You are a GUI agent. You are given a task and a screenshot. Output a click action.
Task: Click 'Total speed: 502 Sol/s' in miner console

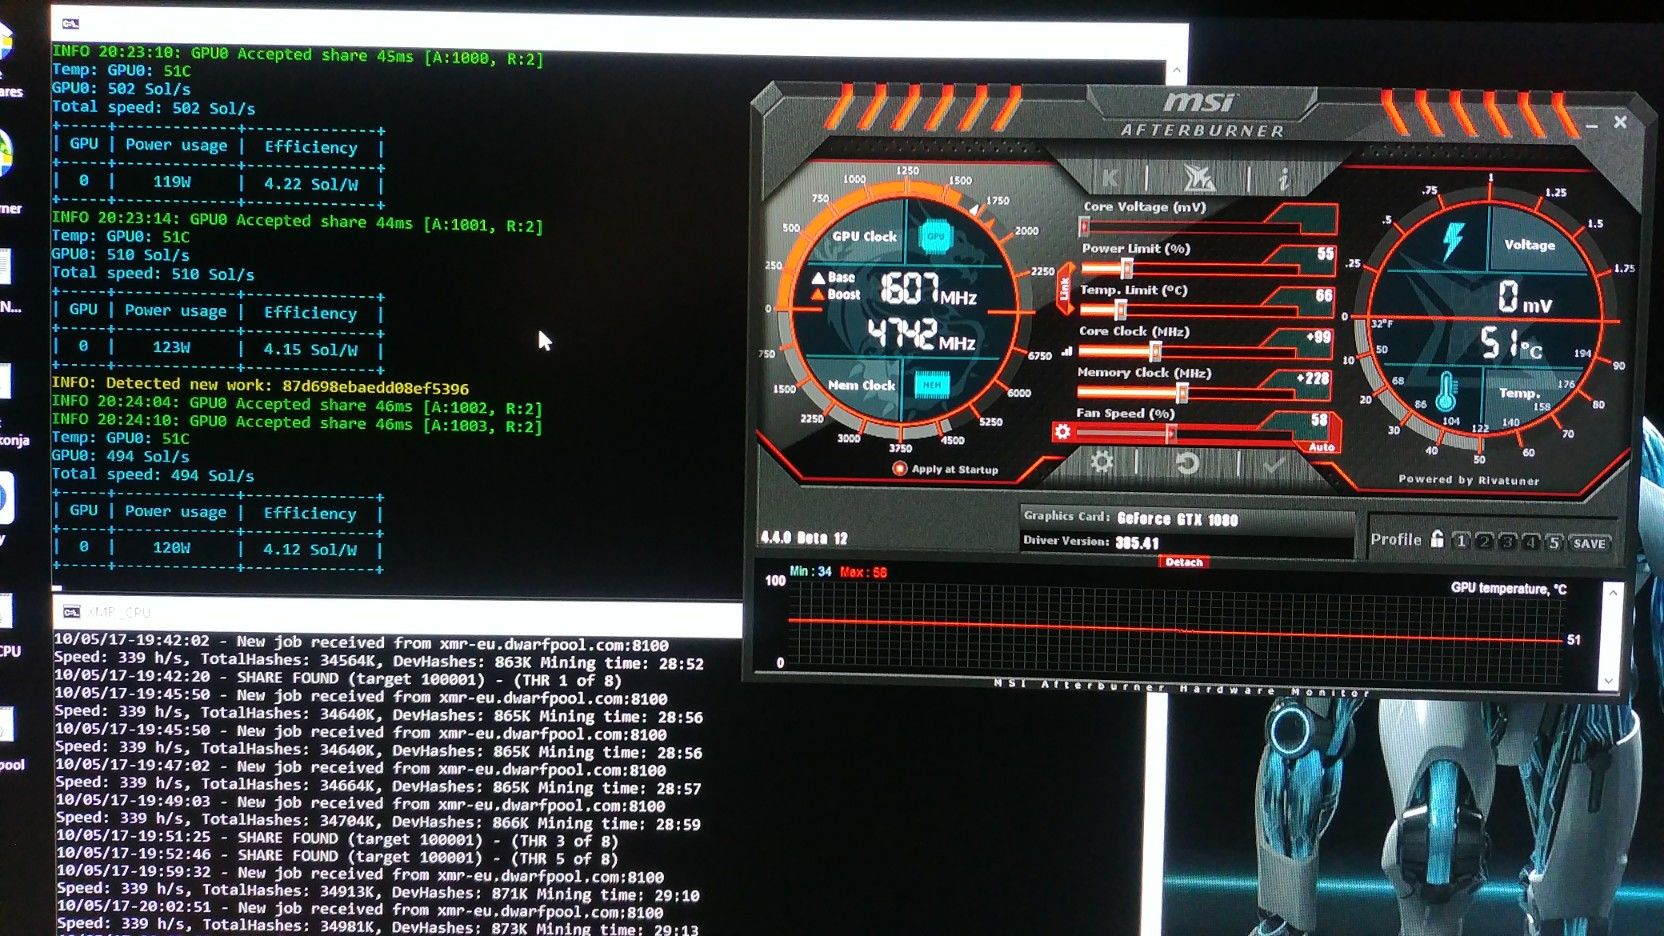point(153,107)
